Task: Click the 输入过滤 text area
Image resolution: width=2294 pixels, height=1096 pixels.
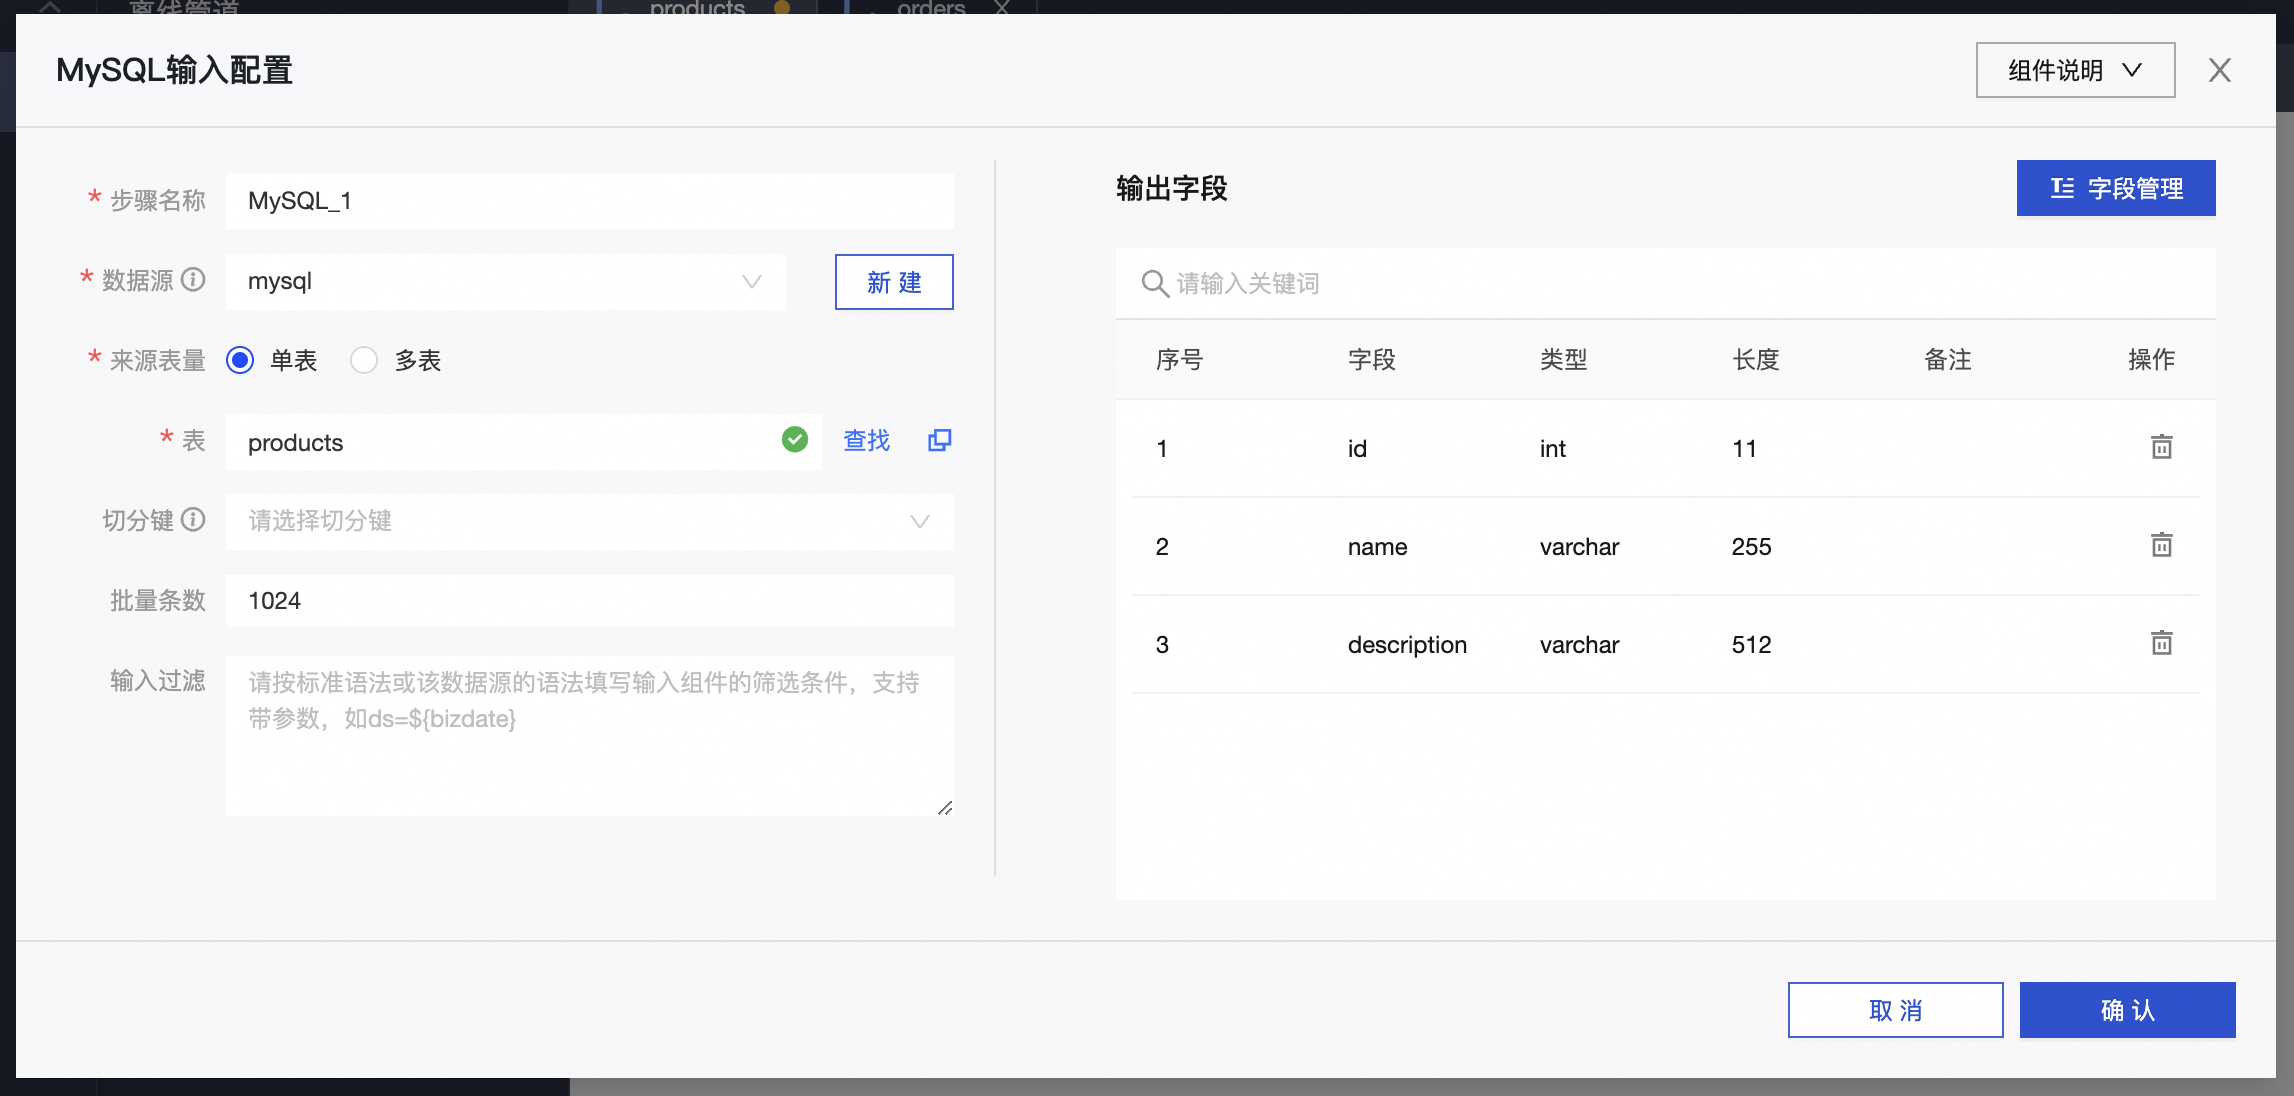Action: [x=589, y=736]
